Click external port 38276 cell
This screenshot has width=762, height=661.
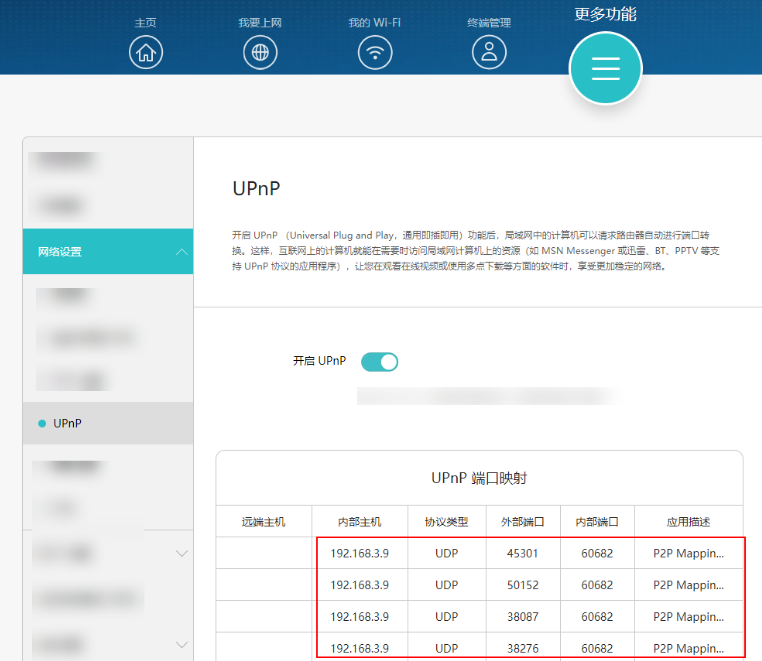tap(523, 648)
